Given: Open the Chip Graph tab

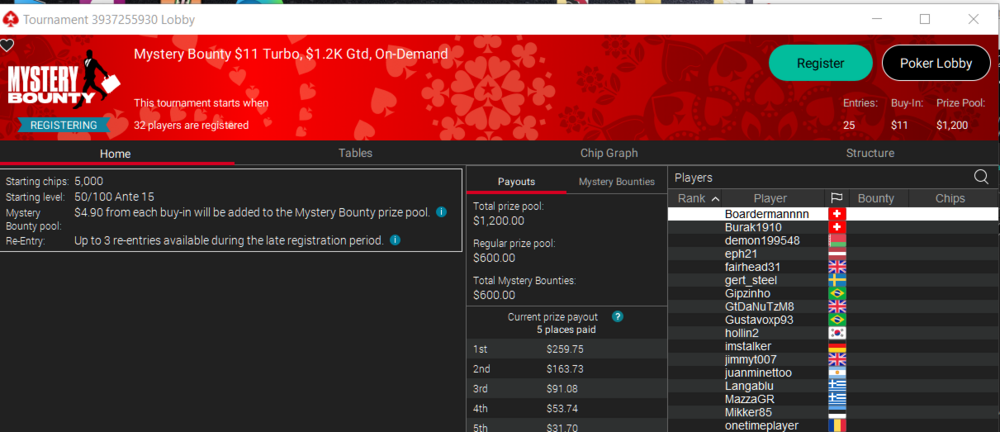Looking at the screenshot, I should [x=608, y=153].
